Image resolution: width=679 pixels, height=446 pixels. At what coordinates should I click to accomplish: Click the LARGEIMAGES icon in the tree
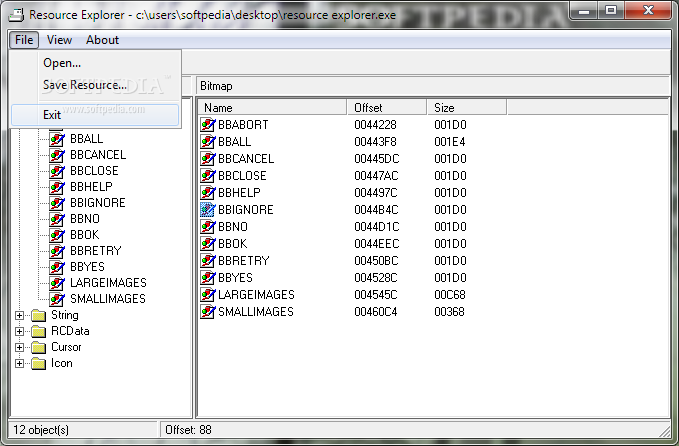coord(57,283)
